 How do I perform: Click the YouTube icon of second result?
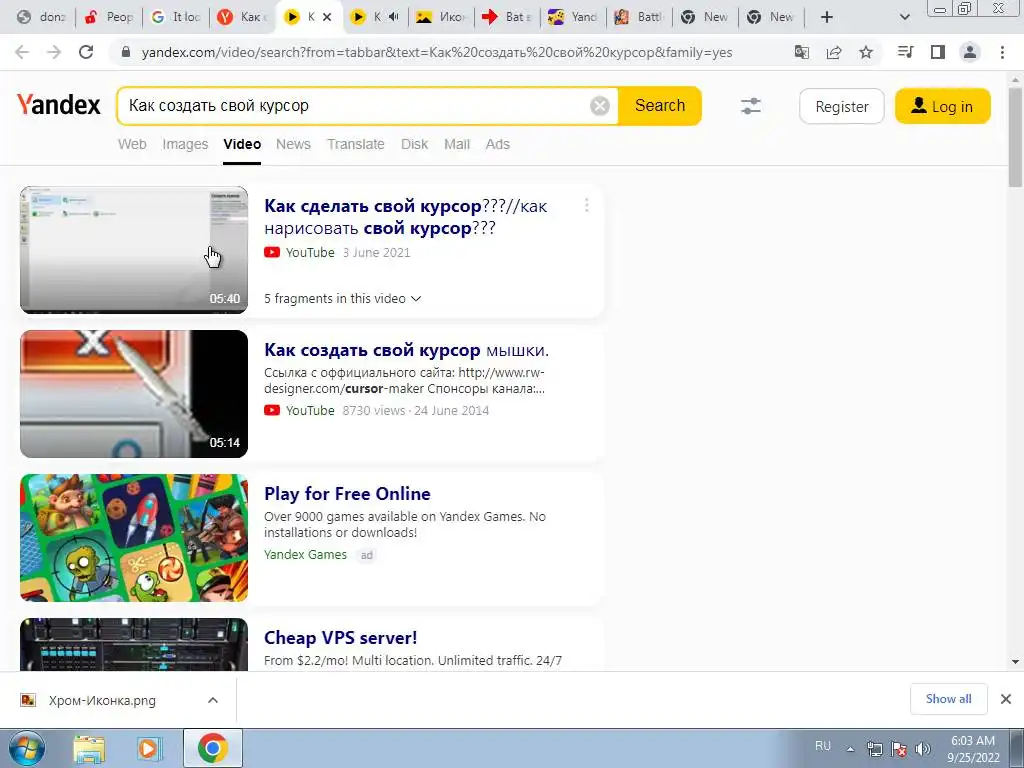pyautogui.click(x=272, y=410)
